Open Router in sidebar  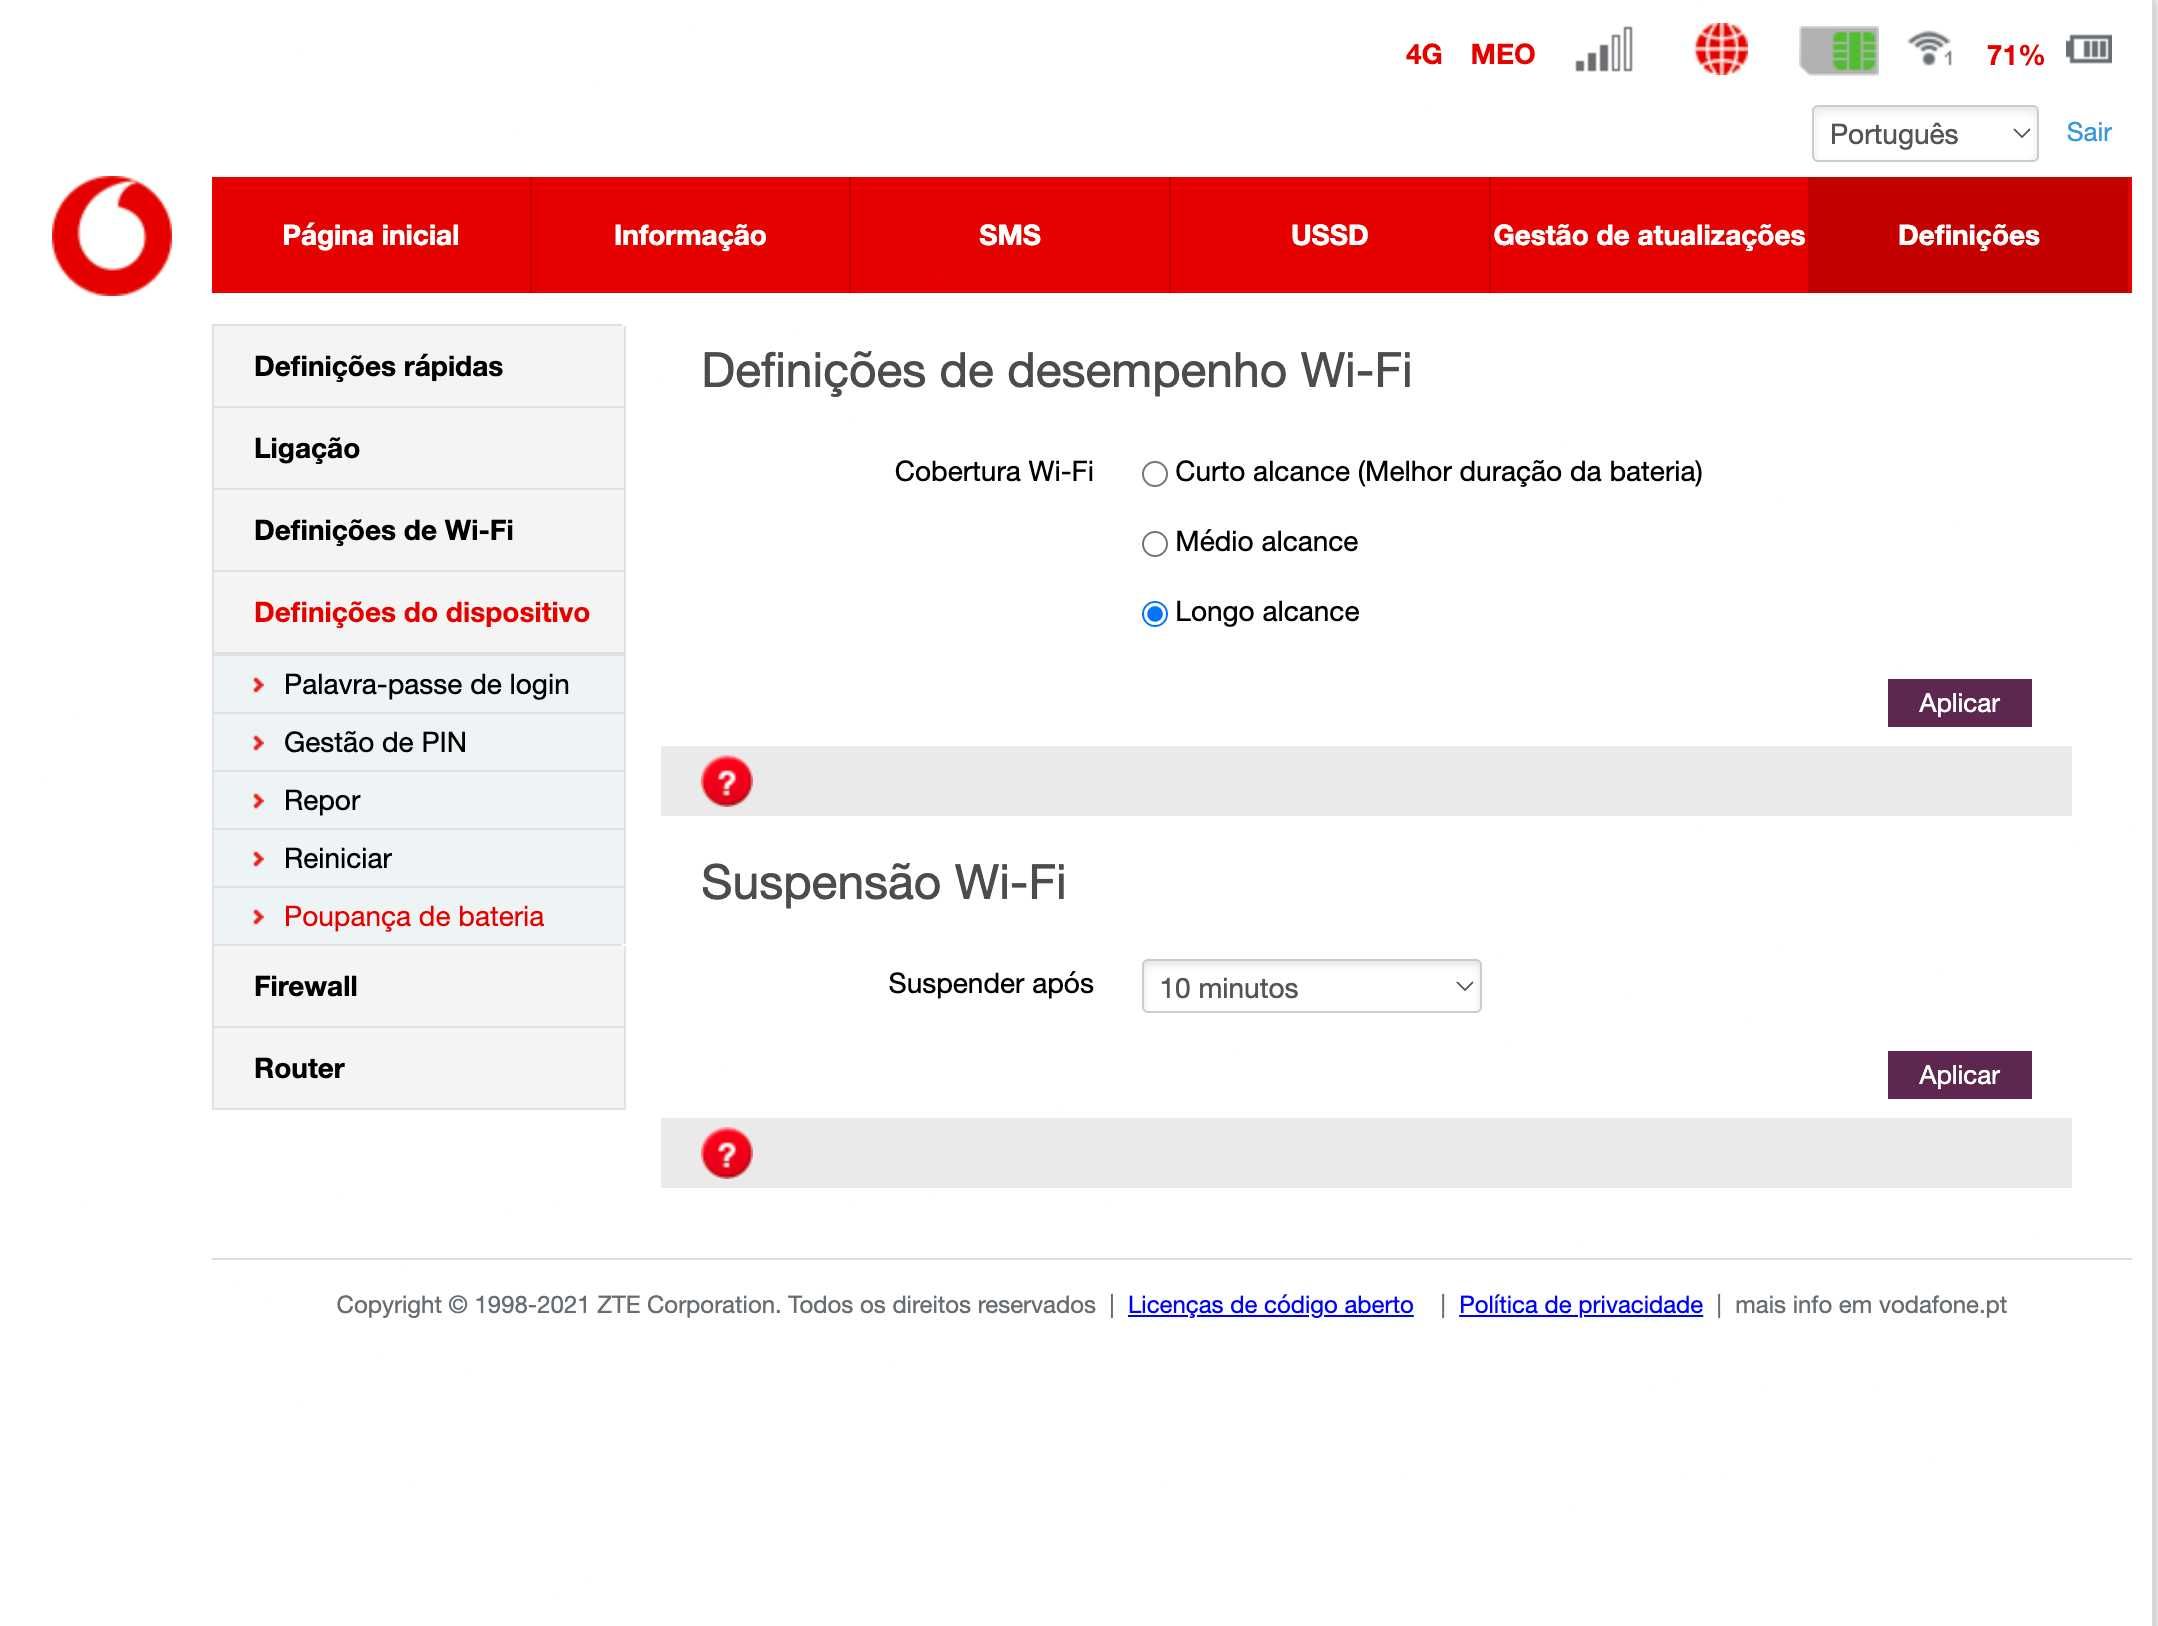click(419, 1068)
